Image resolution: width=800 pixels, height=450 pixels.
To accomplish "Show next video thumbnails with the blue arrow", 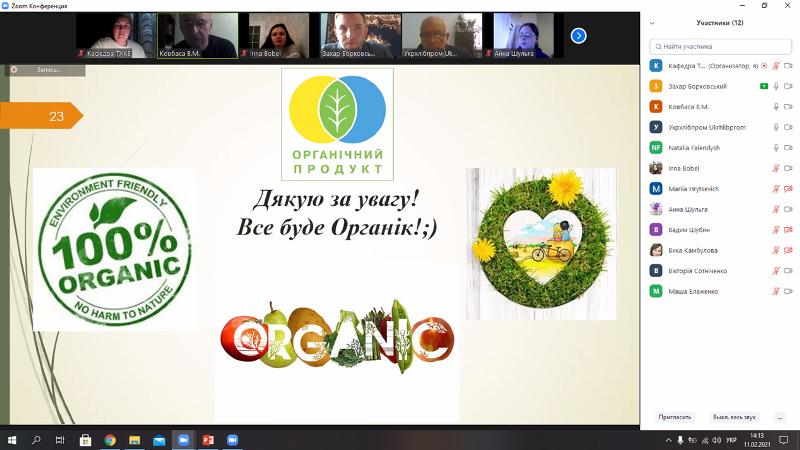I will pos(579,36).
